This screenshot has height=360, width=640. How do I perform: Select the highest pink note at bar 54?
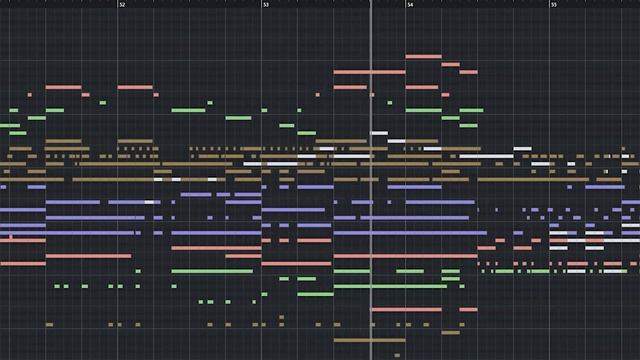click(424, 56)
